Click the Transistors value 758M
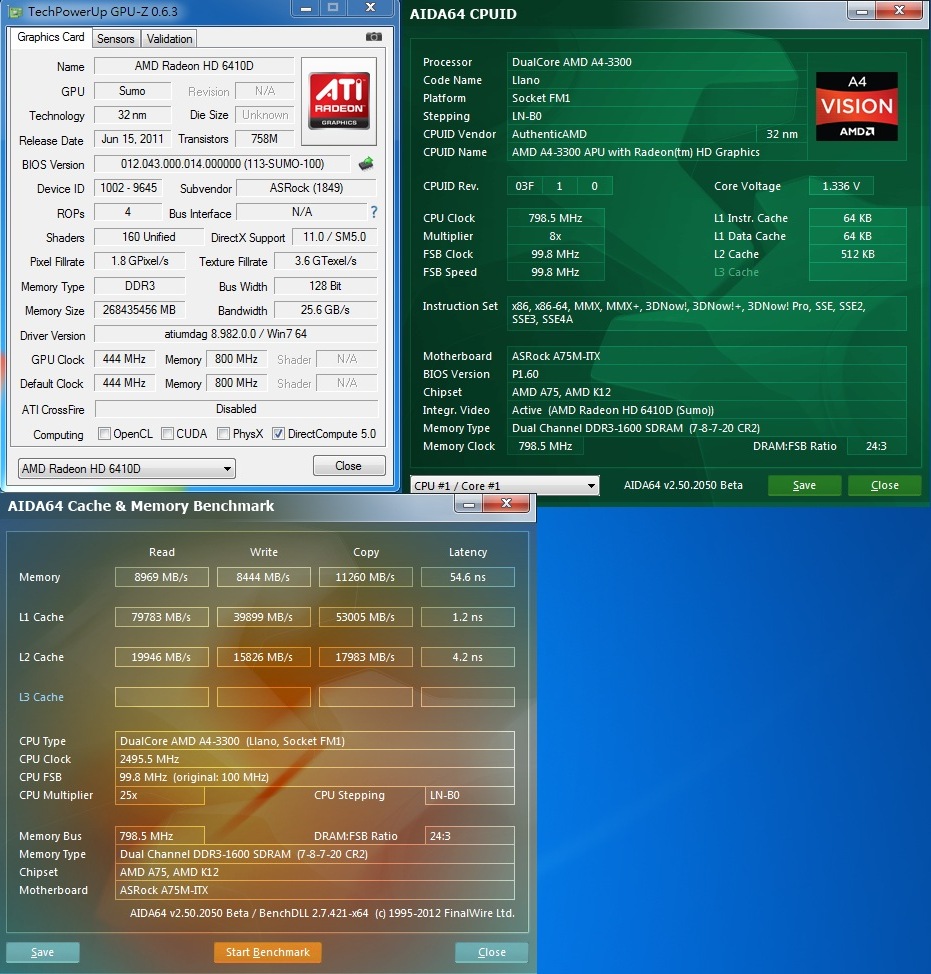The height and width of the screenshot is (974, 931). point(265,139)
